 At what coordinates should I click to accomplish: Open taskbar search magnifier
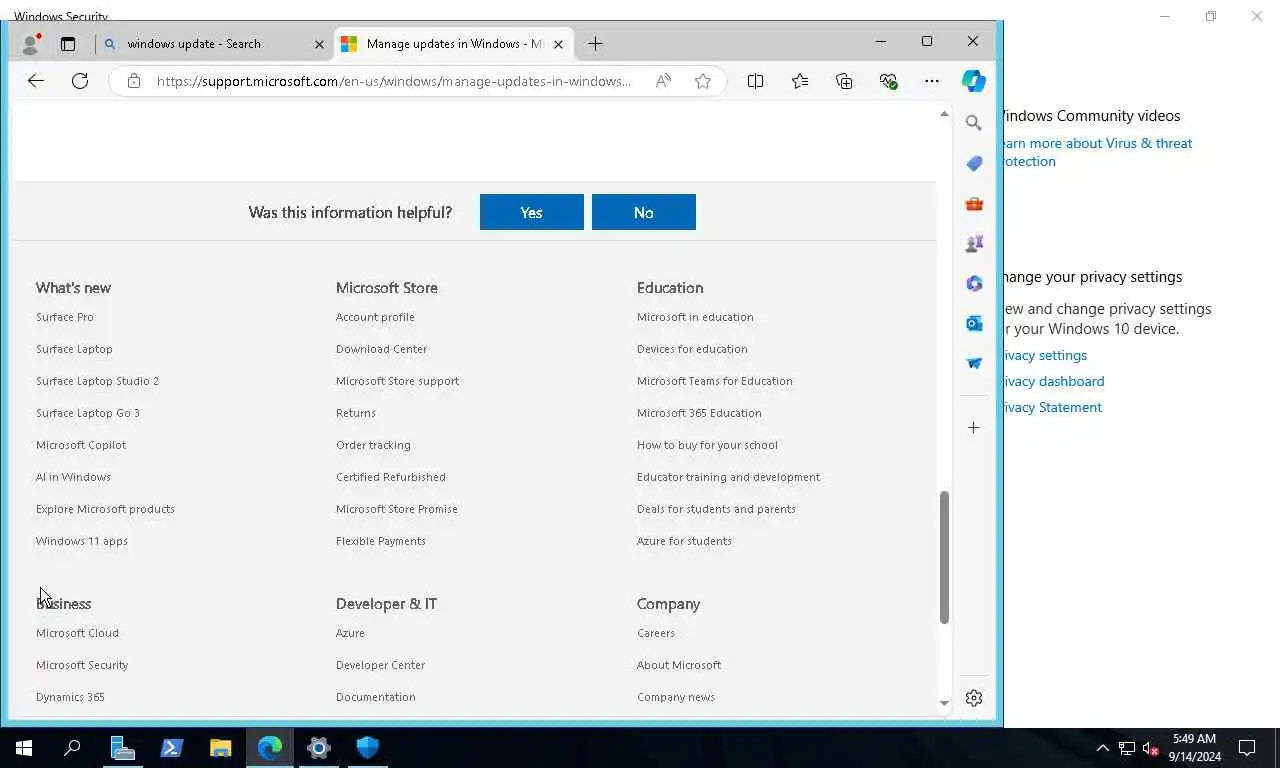pyautogui.click(x=72, y=748)
